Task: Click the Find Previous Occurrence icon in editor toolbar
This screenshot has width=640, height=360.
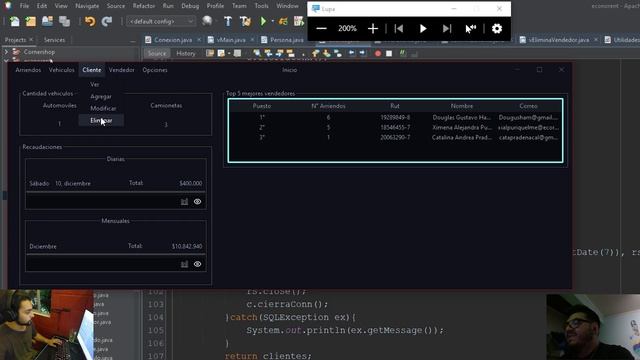Action: click(268, 53)
